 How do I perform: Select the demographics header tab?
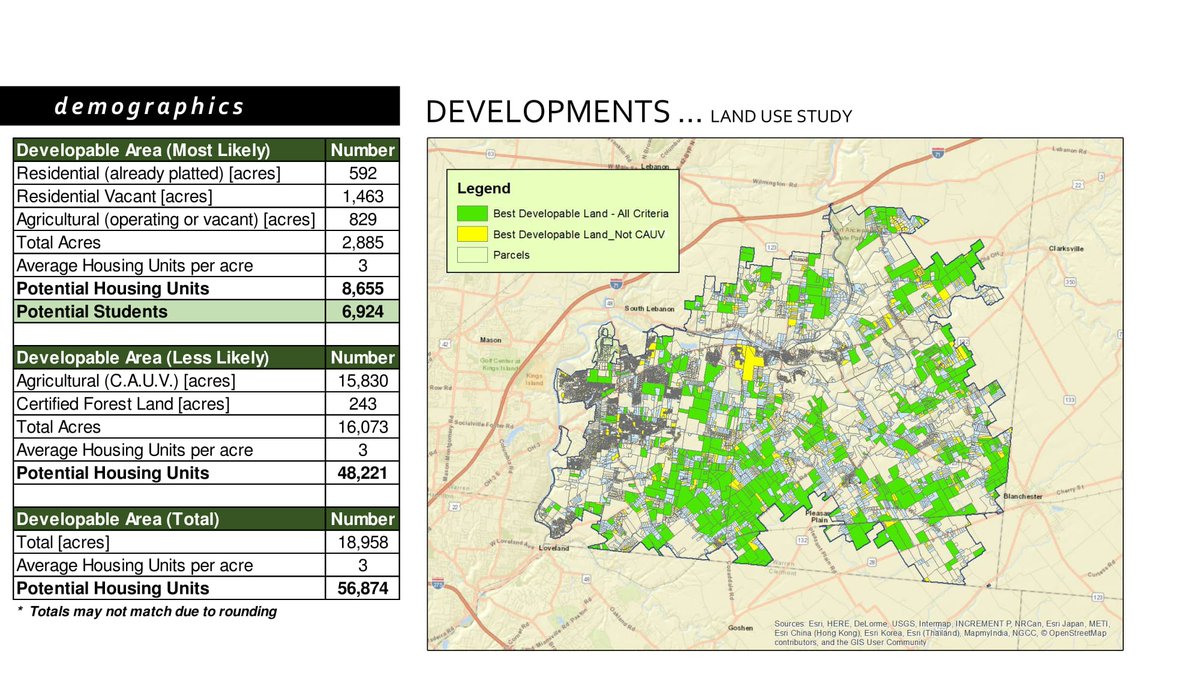point(151,105)
